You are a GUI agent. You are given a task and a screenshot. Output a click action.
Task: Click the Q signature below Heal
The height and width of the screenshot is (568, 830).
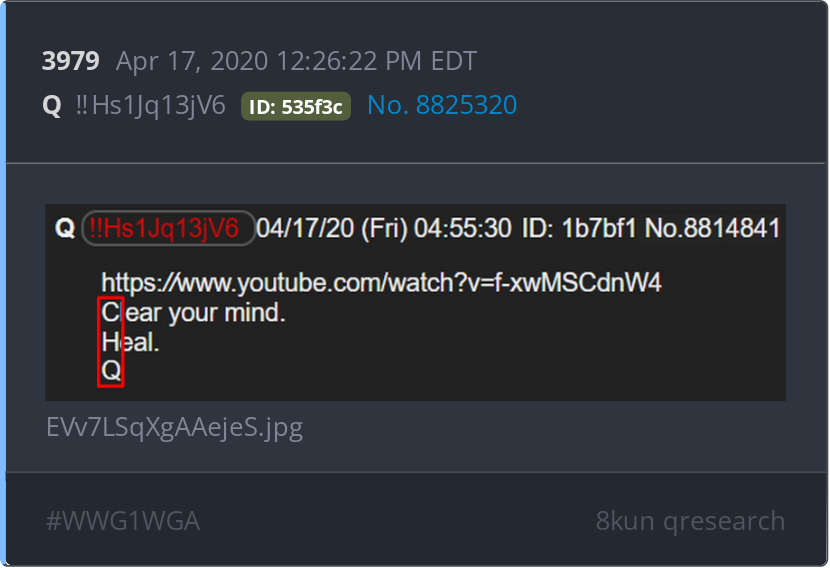coord(111,370)
